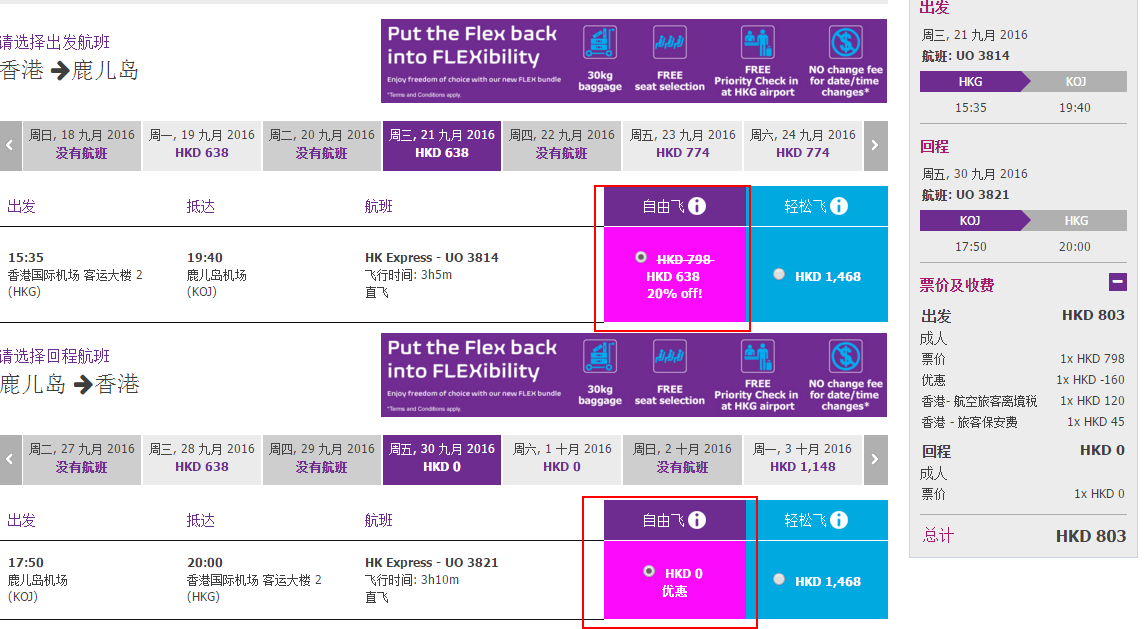Choose outbound date 周一, 19 九月 HKD 638

point(201,146)
